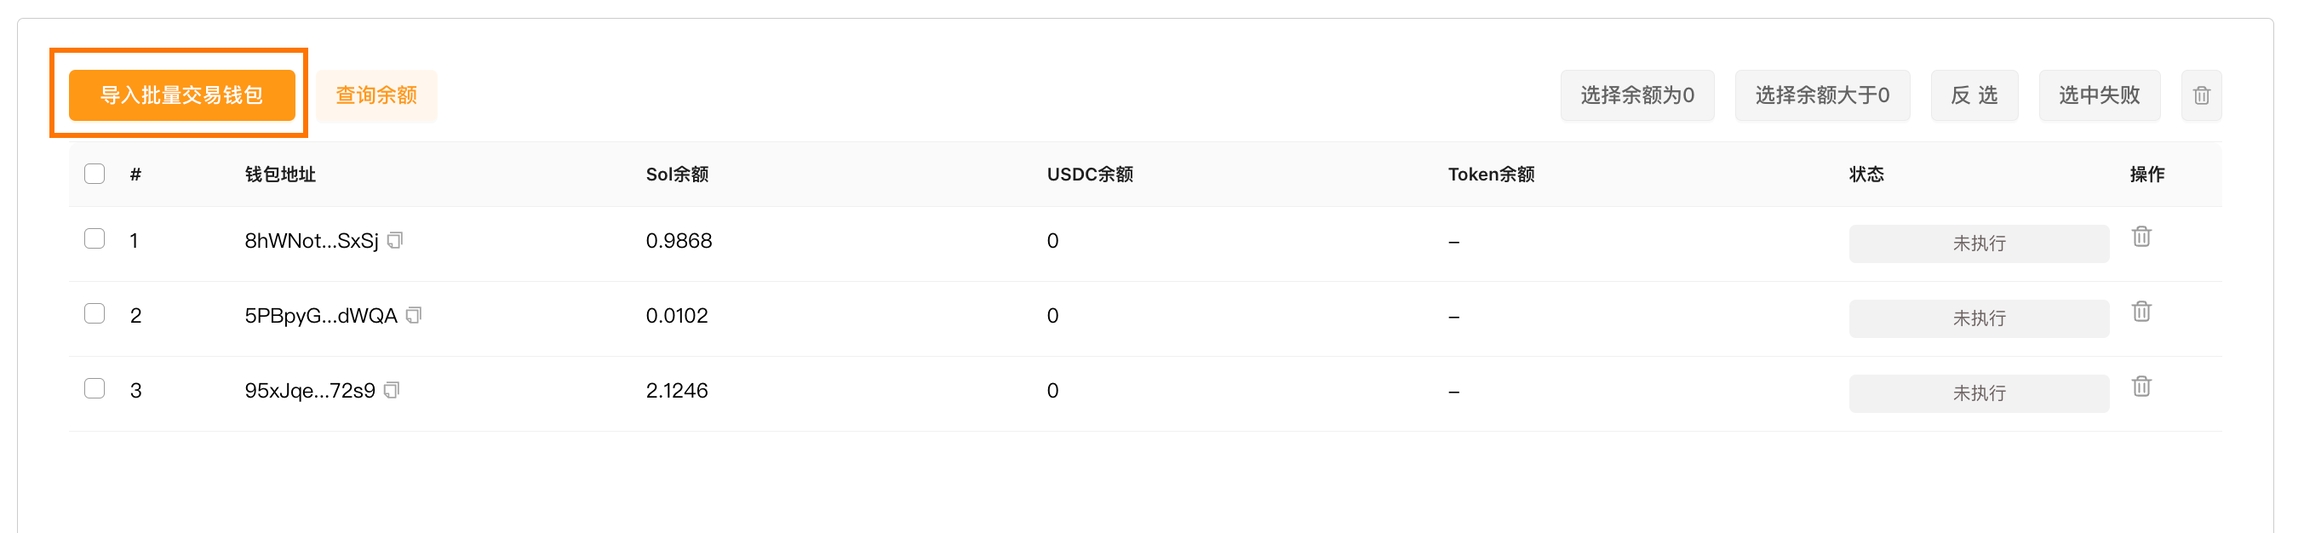Click 选择余额为0 button
The width and height of the screenshot is (2304, 533).
click(1637, 96)
